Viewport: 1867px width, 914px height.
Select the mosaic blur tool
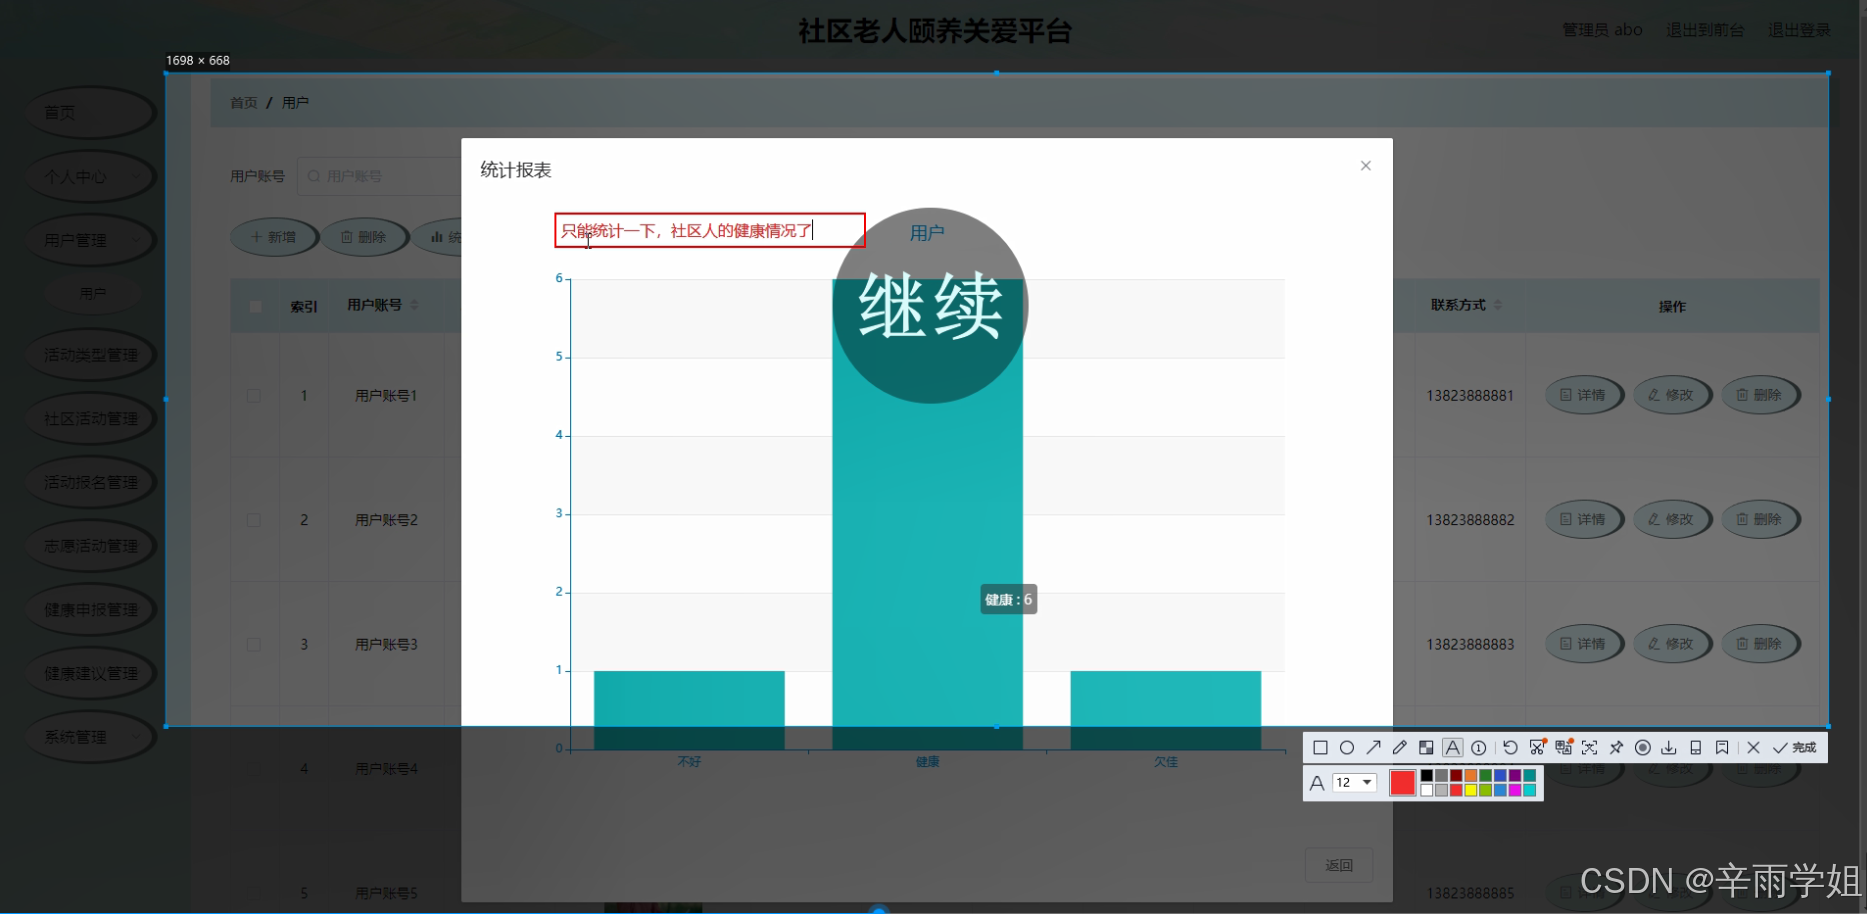tap(1427, 747)
